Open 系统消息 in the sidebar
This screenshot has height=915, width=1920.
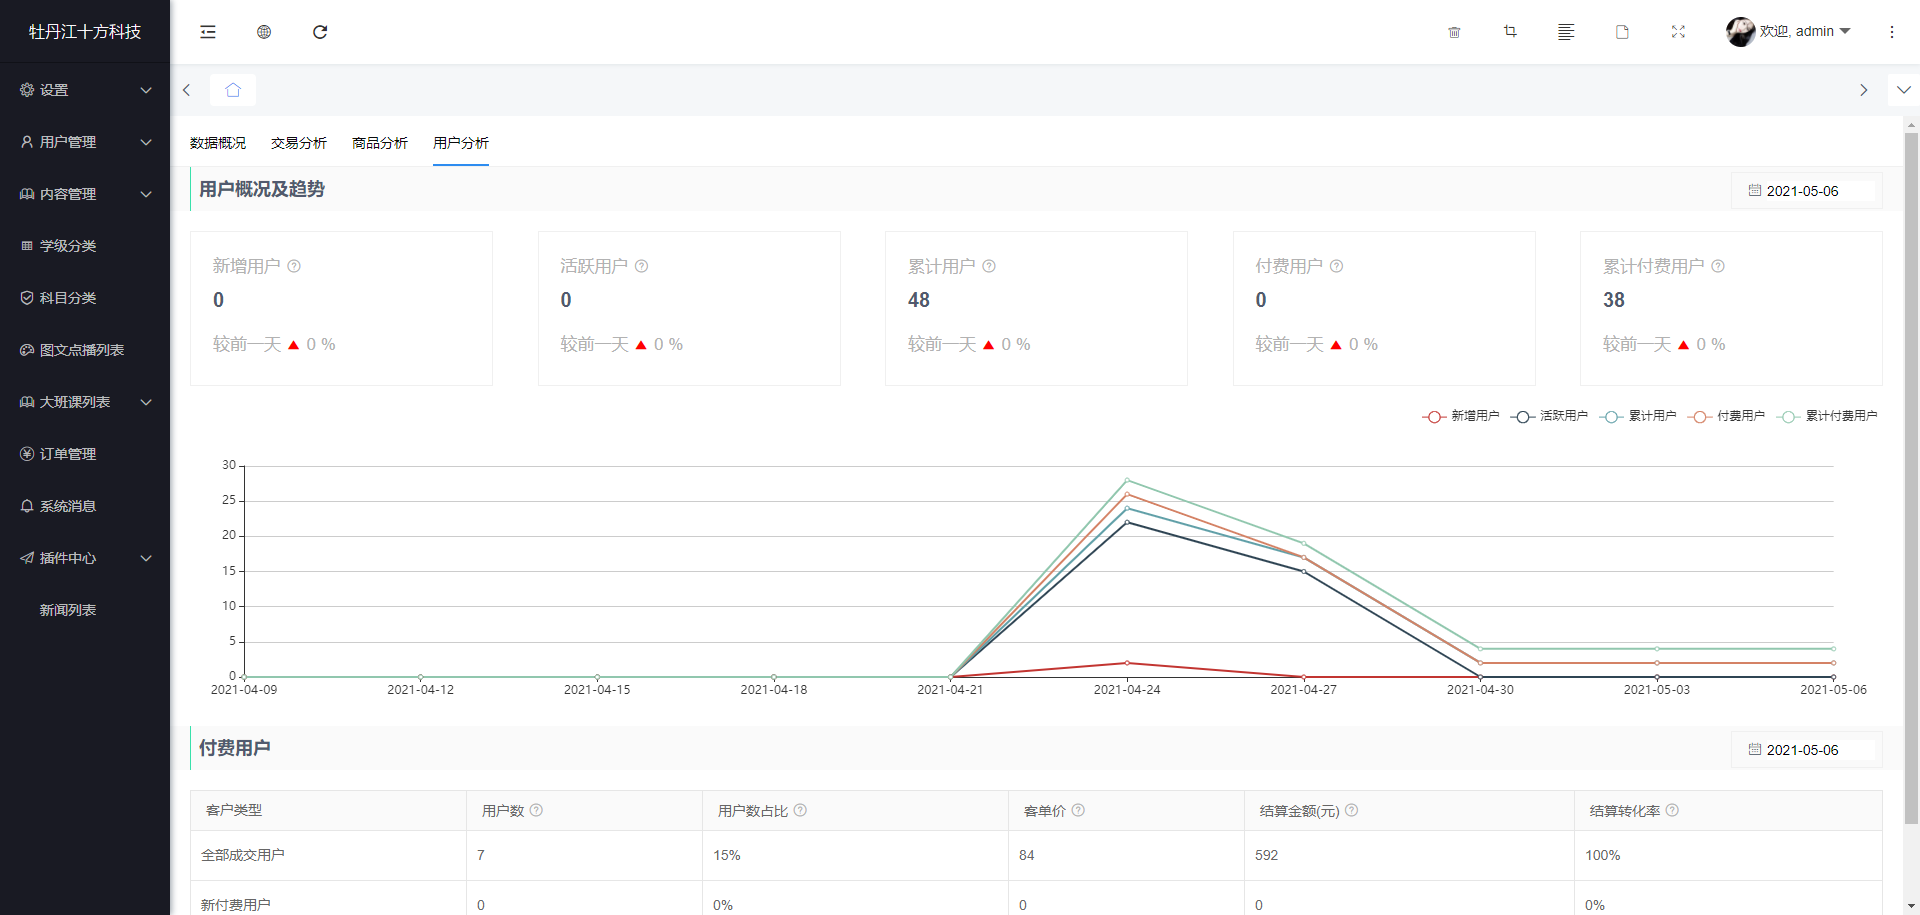(68, 506)
